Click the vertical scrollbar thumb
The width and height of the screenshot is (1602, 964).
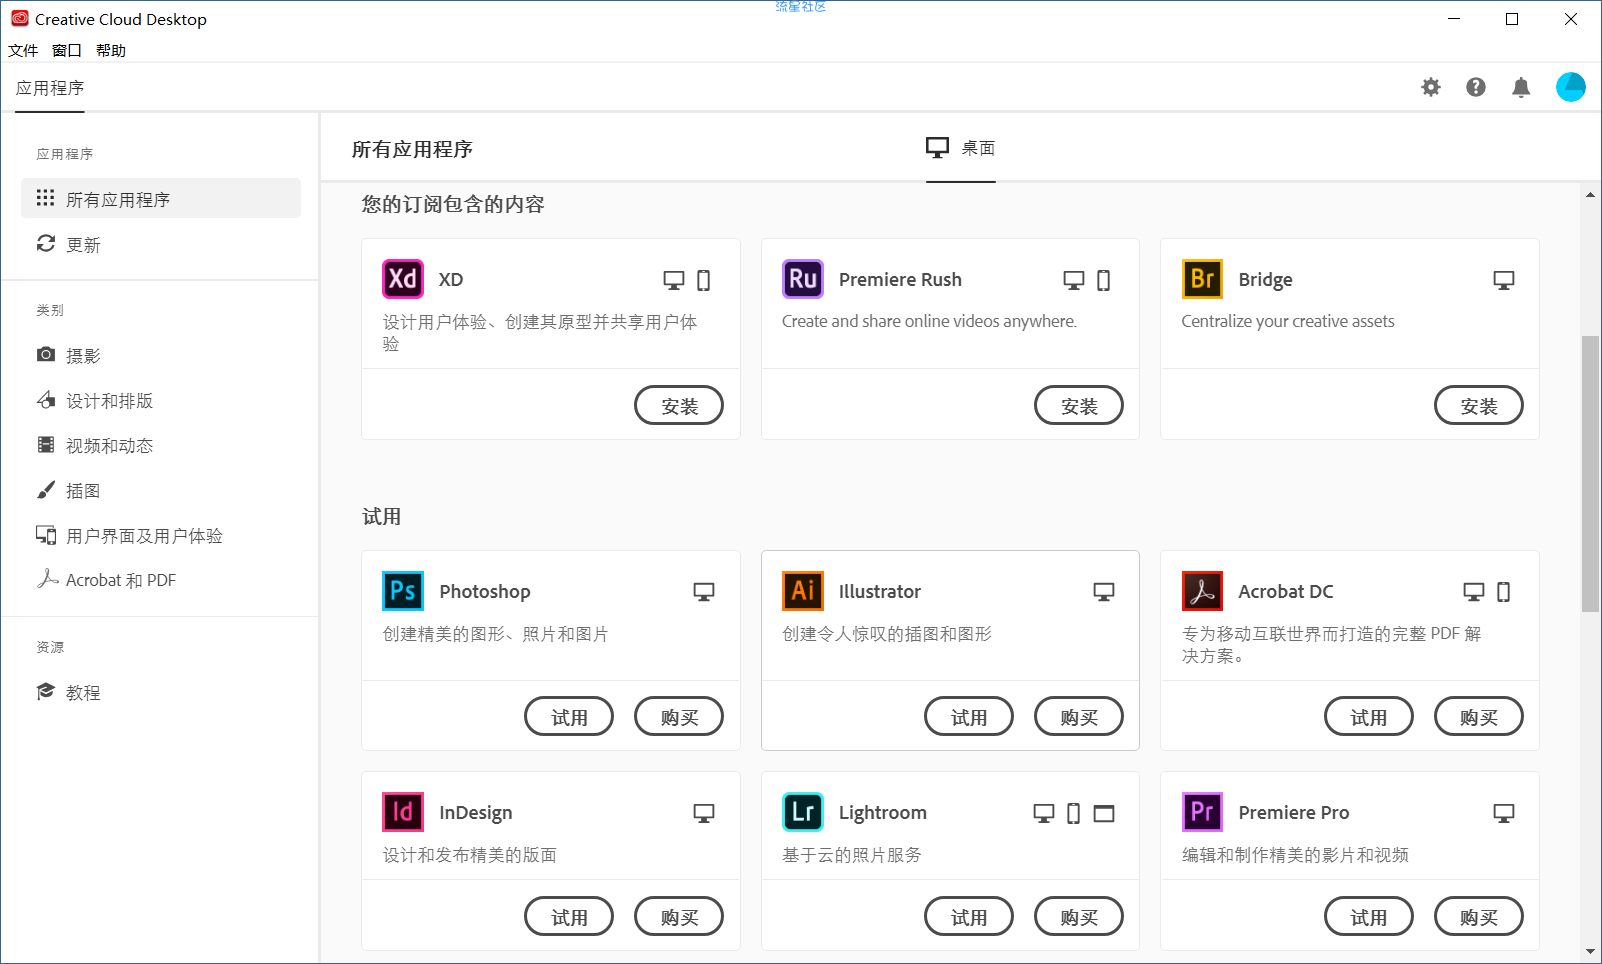(1590, 474)
